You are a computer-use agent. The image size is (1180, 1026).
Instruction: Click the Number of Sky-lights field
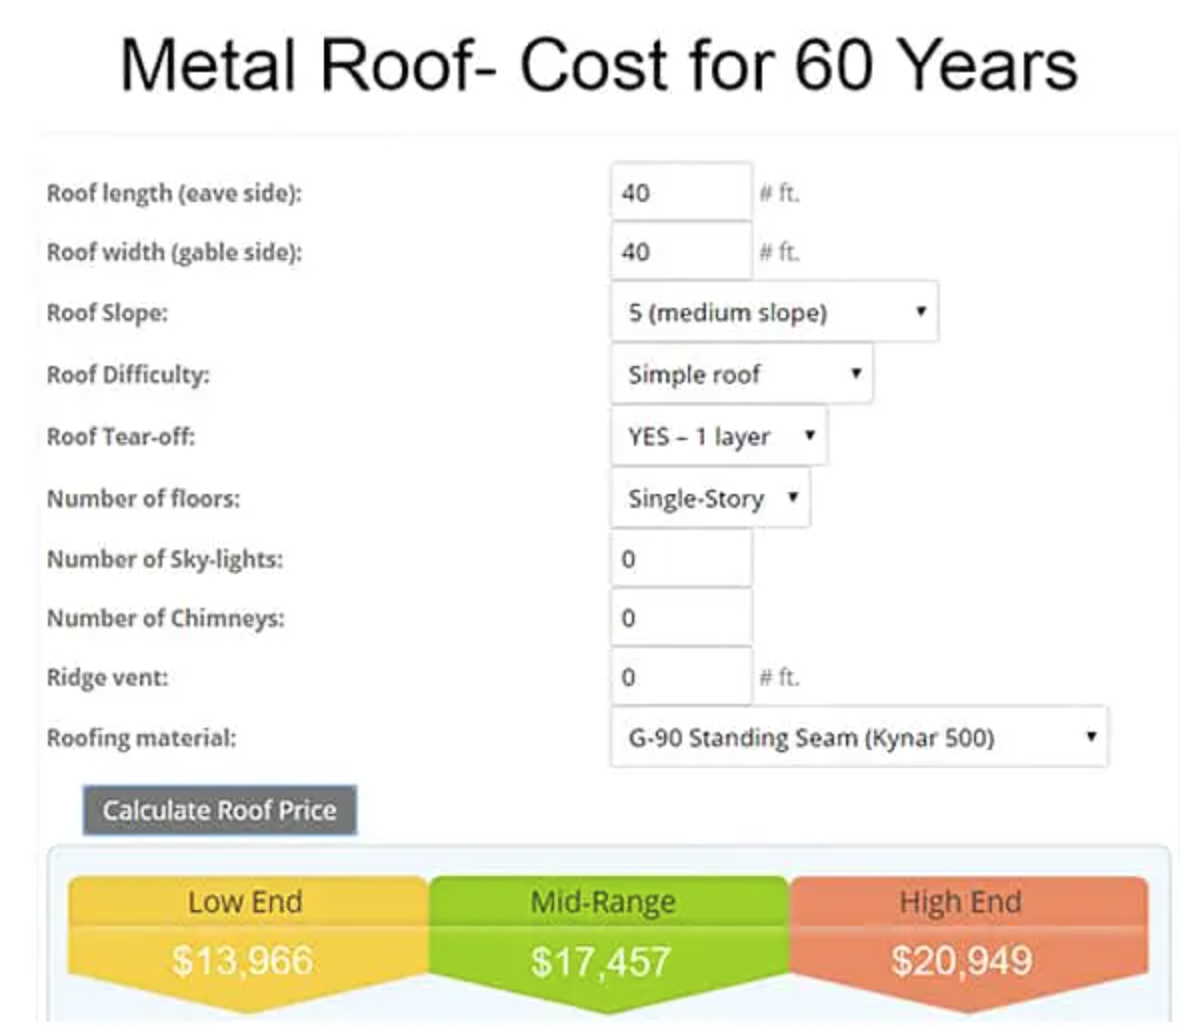click(681, 559)
